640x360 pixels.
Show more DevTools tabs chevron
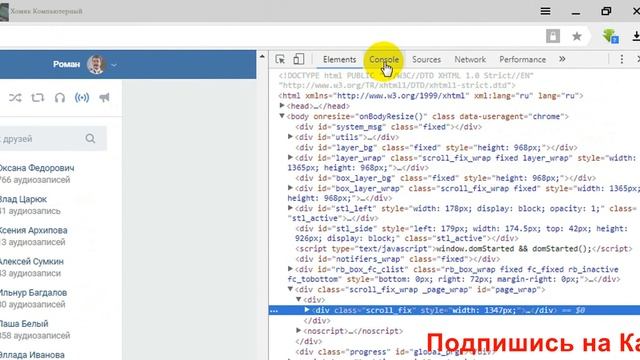pyautogui.click(x=562, y=59)
